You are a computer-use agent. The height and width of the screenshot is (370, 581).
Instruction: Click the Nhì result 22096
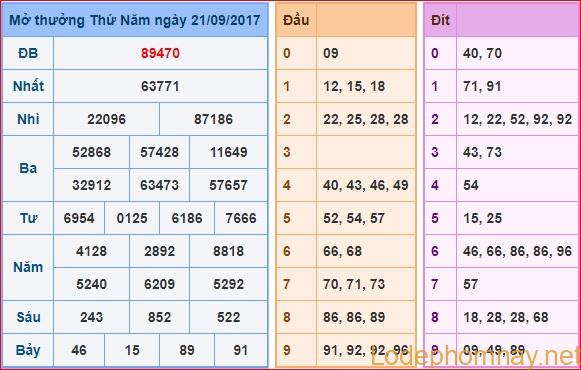pyautogui.click(x=107, y=119)
